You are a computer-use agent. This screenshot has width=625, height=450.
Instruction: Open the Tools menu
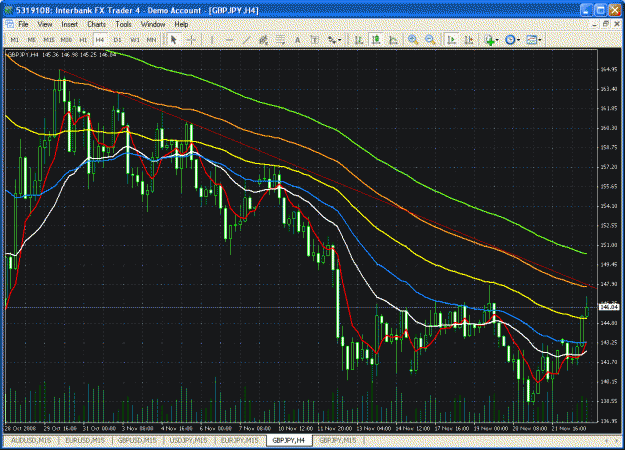123,24
